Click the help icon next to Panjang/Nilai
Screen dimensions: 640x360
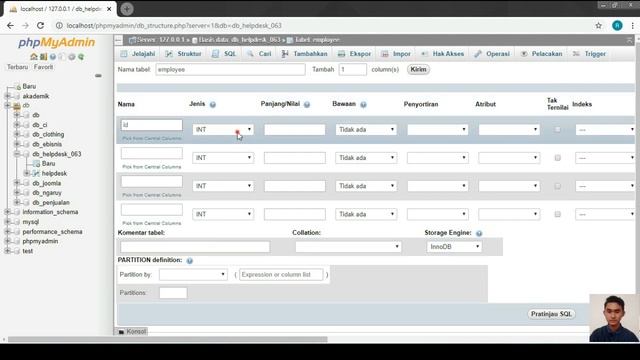tap(307, 104)
